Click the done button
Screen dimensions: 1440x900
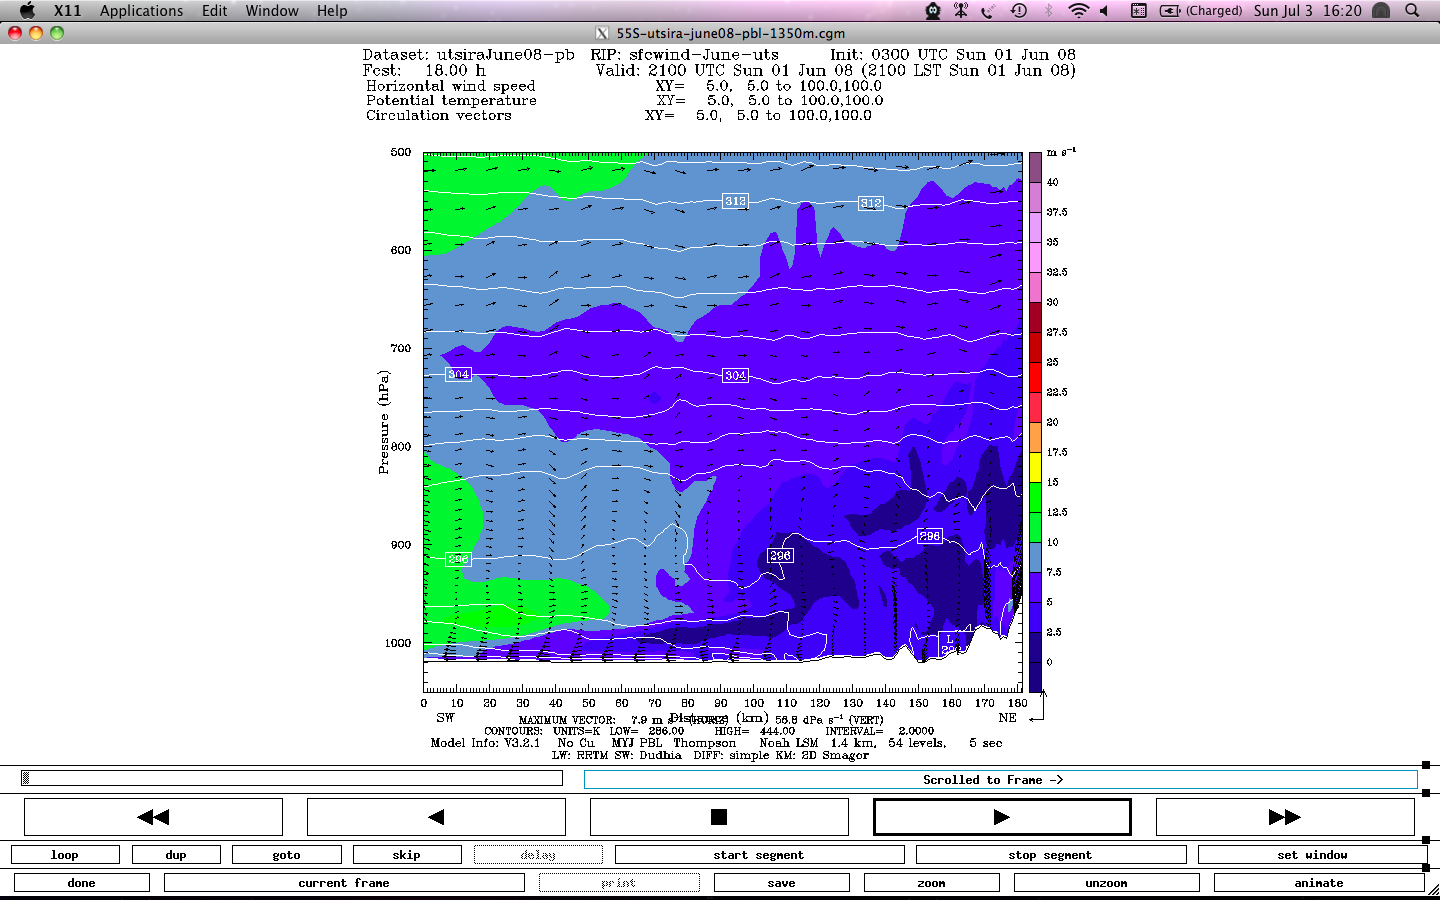point(82,883)
